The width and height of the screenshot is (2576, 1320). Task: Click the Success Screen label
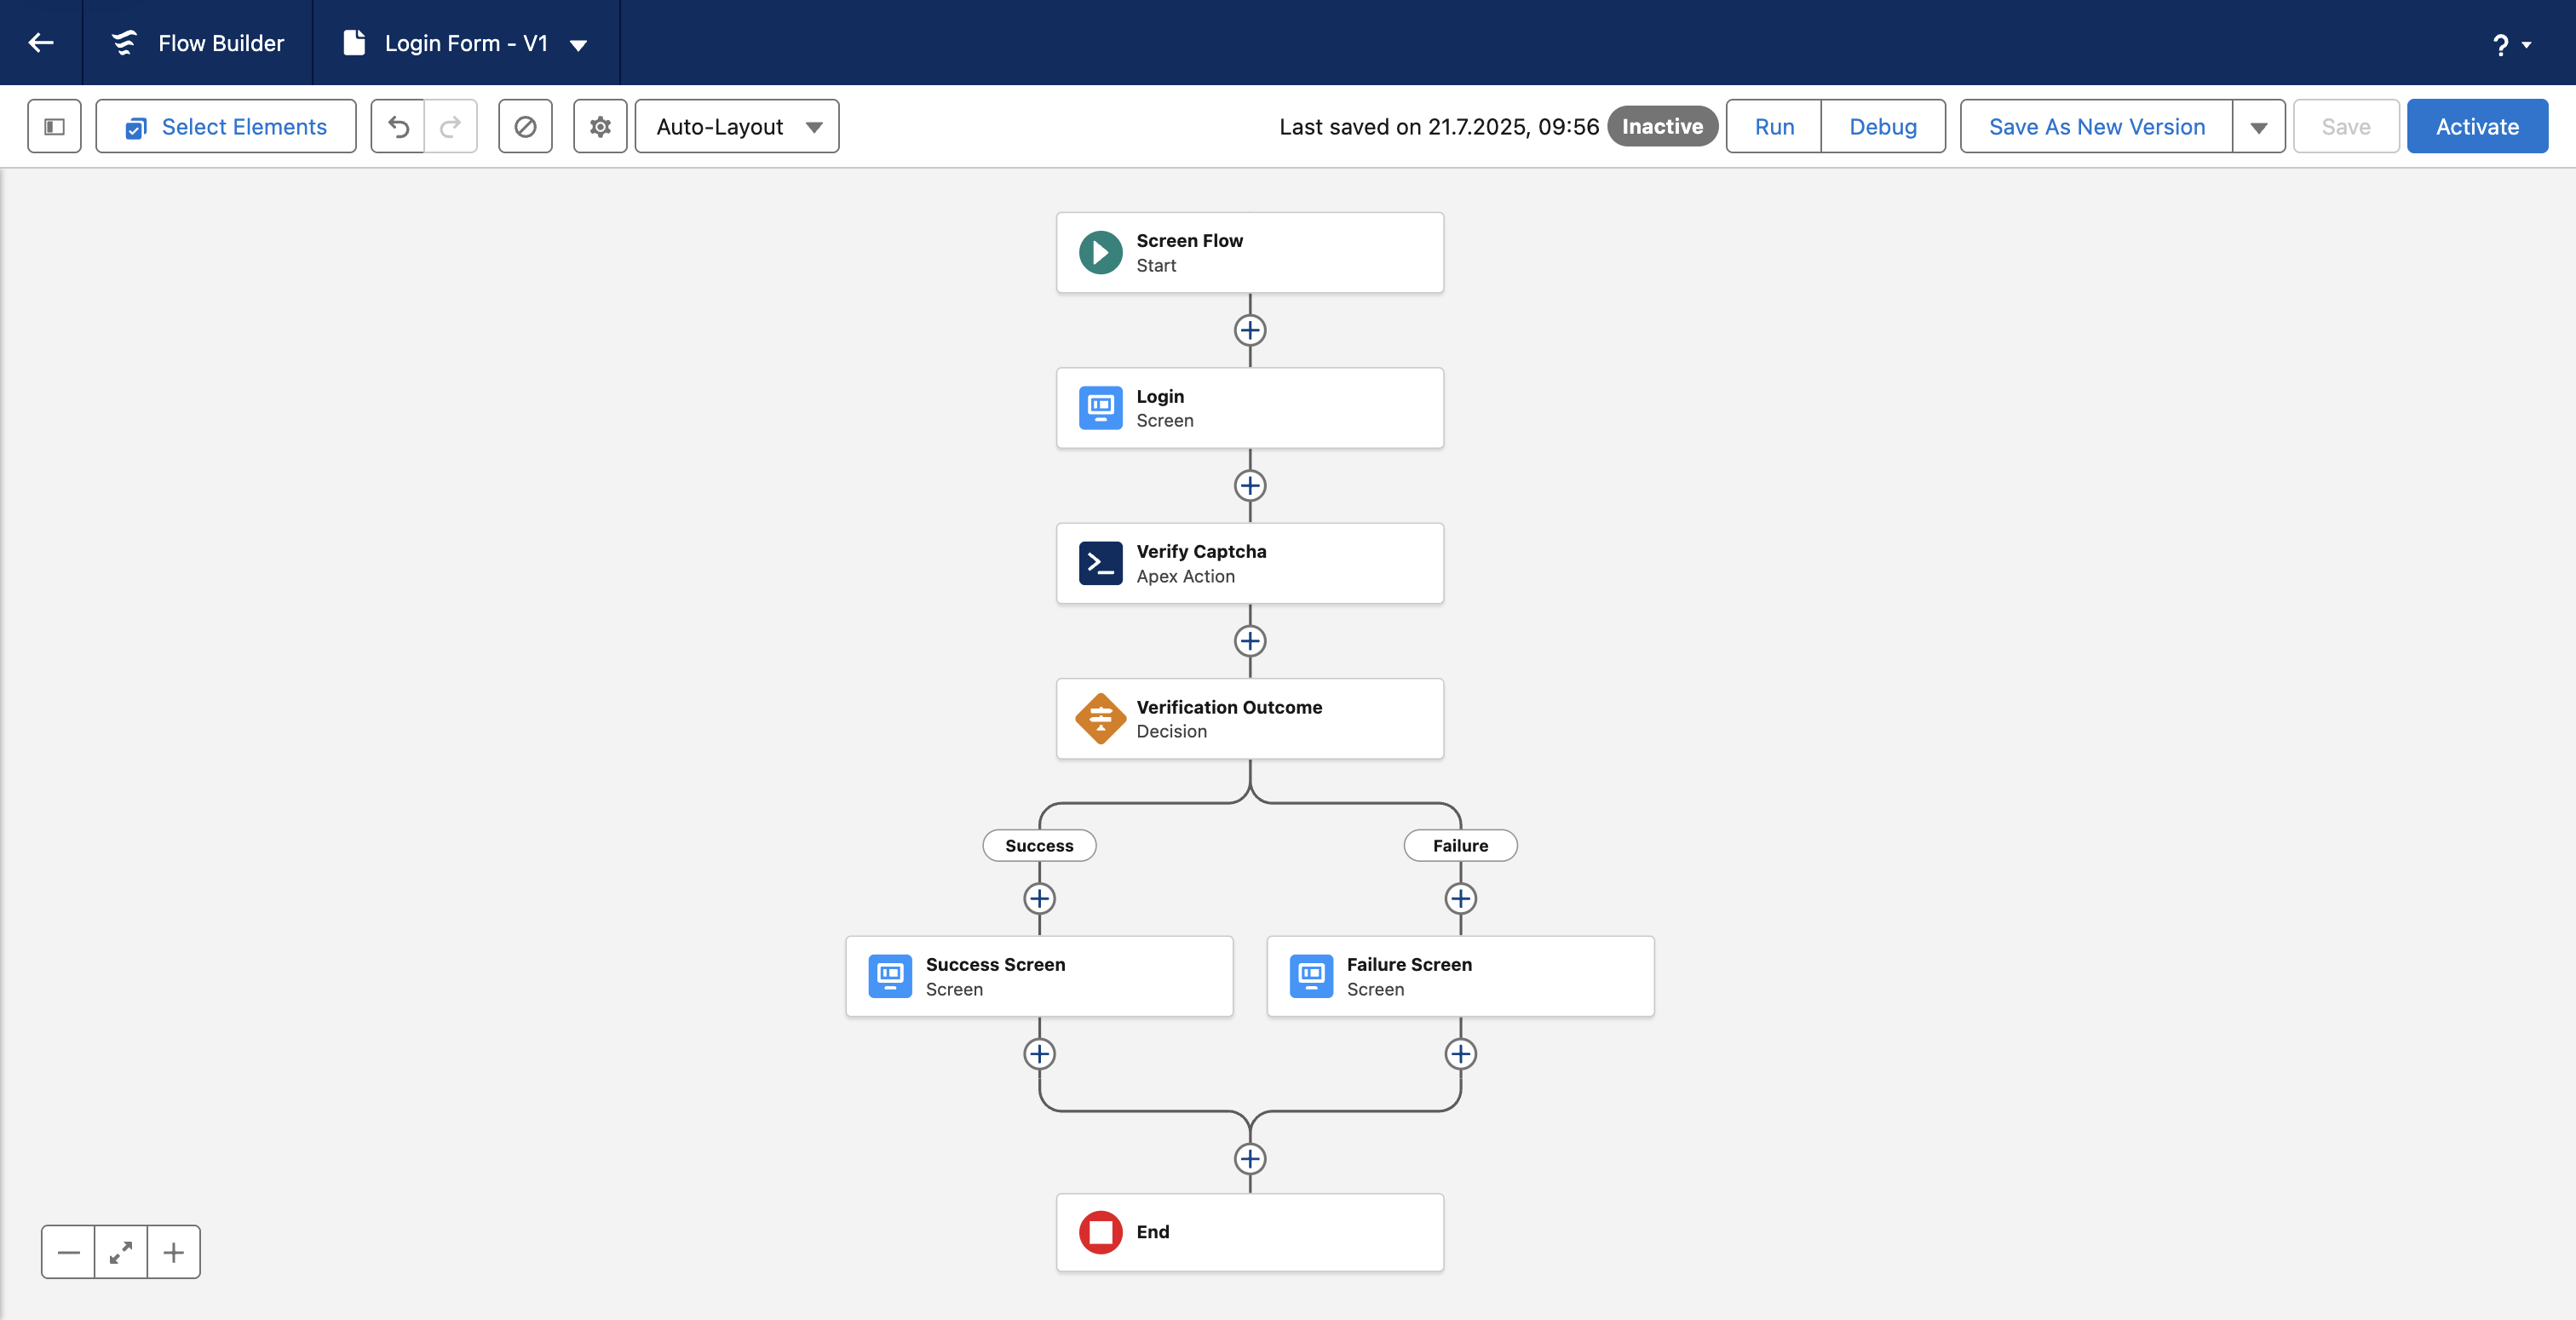coord(995,964)
